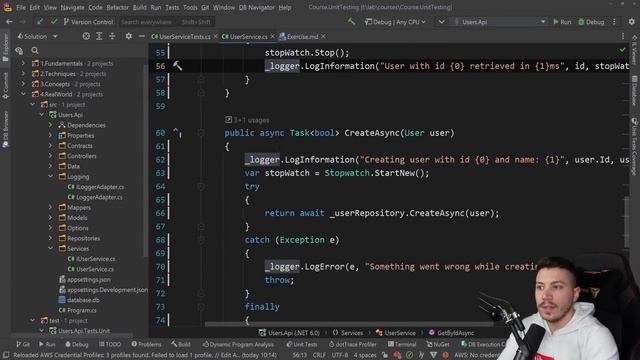Viewport: 640px width, 360px height.
Task: Collapse the 4.RealWorld folder
Action: [23, 94]
